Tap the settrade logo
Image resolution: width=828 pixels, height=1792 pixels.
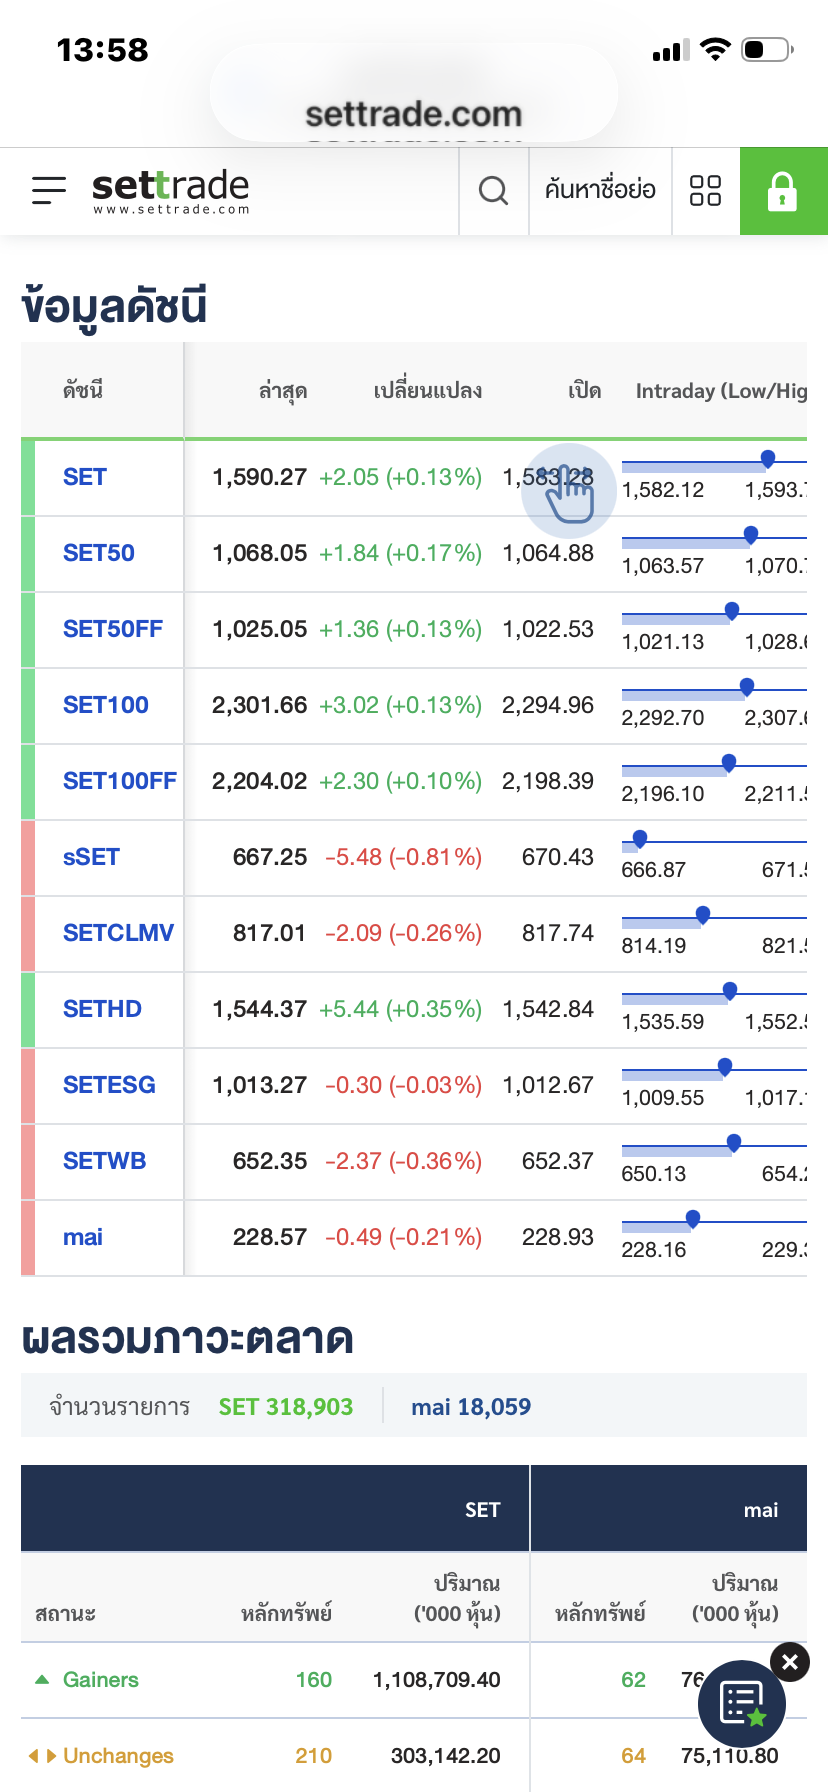(170, 190)
